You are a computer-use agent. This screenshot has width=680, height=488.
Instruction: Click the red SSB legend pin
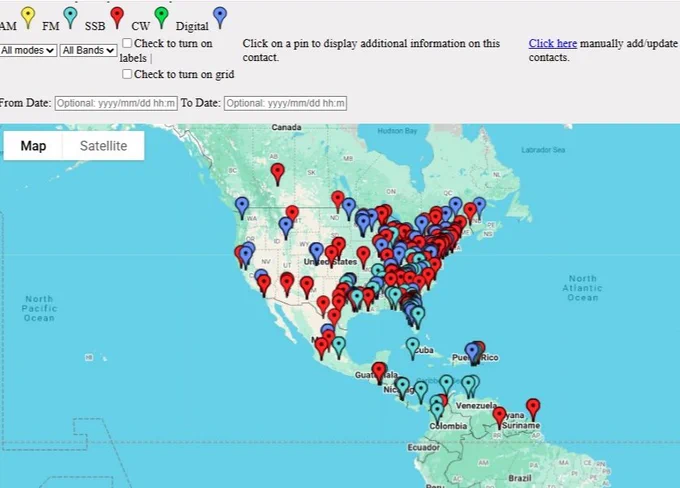[x=117, y=18]
